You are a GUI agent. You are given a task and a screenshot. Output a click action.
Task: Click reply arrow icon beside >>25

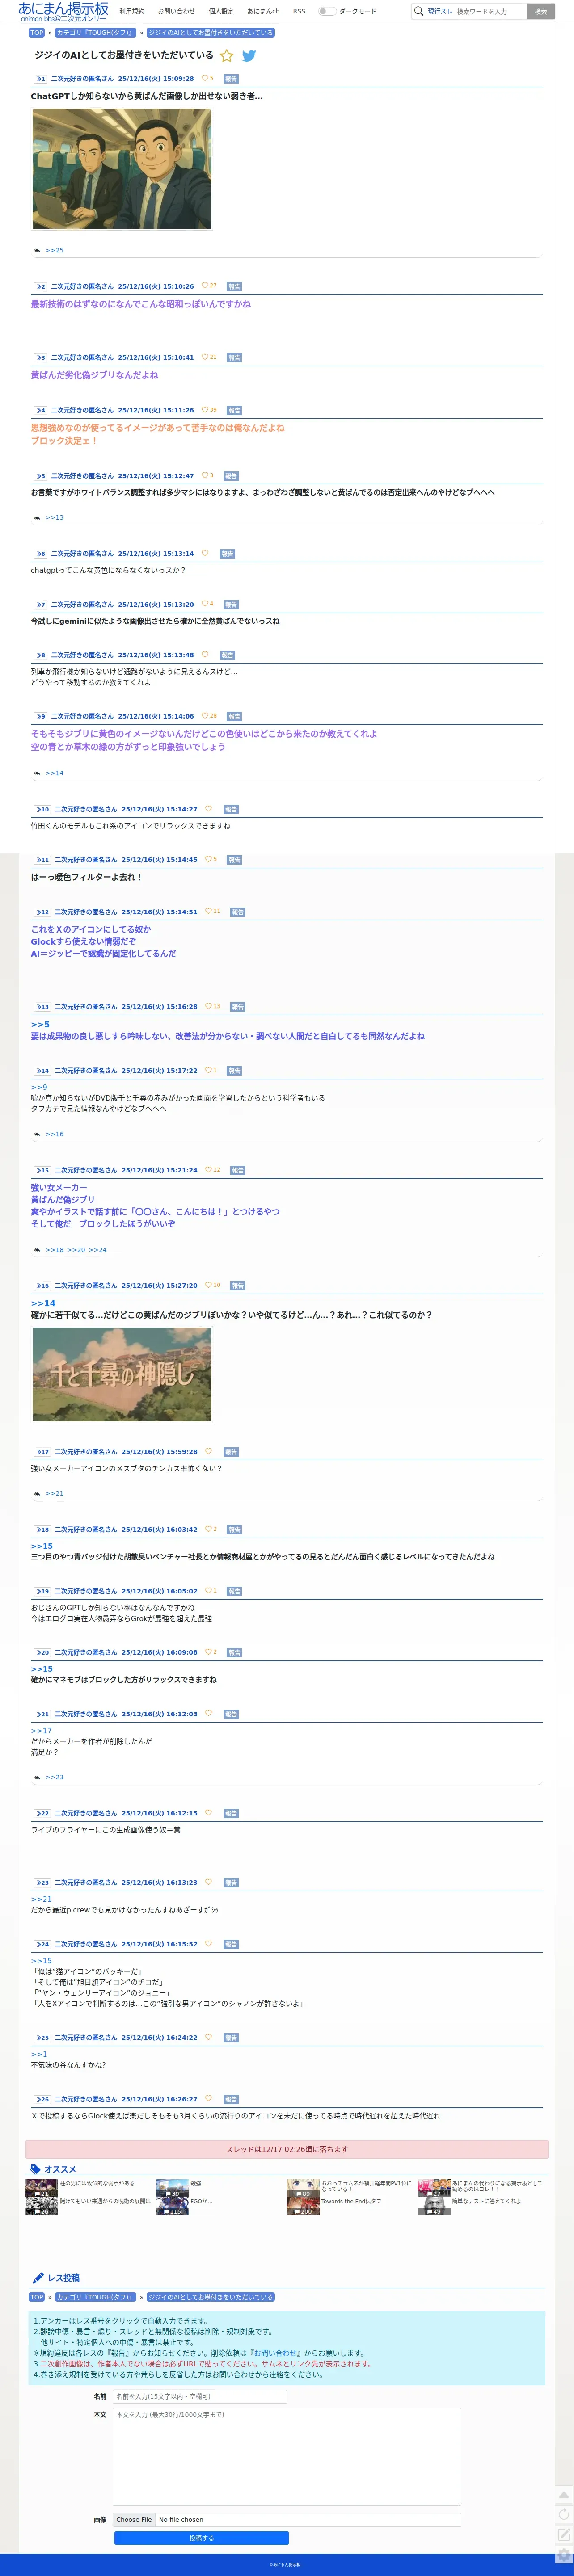click(x=37, y=251)
